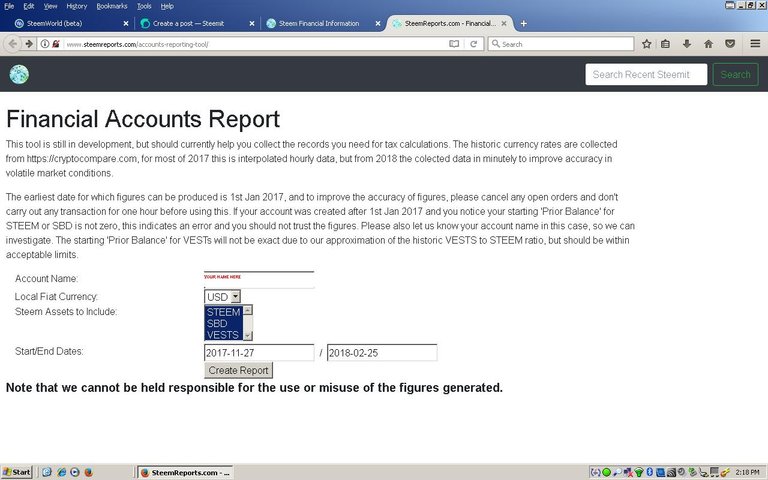768x480 pixels.
Task: Click the SteemReports globe logo
Action: point(19,74)
